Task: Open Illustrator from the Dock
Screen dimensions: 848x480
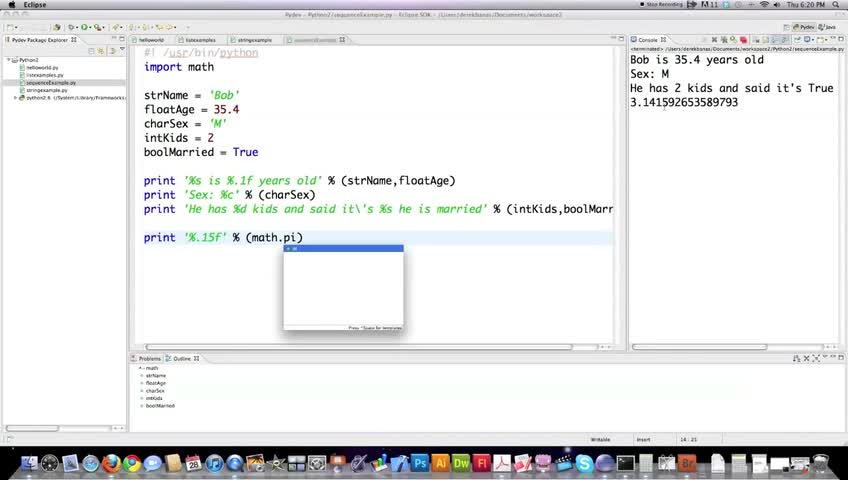Action: (441, 463)
